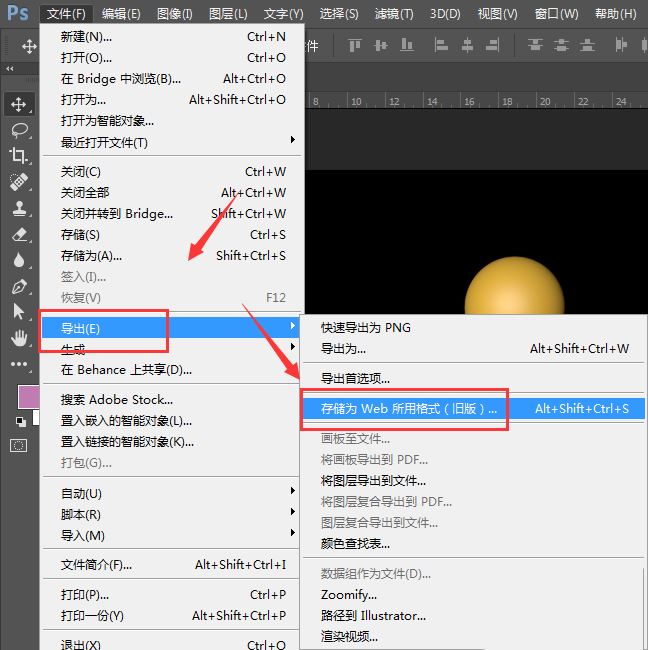Screen dimensions: 648x650
Task: Distribute vertical centers in options bar
Action: click(x=561, y=45)
